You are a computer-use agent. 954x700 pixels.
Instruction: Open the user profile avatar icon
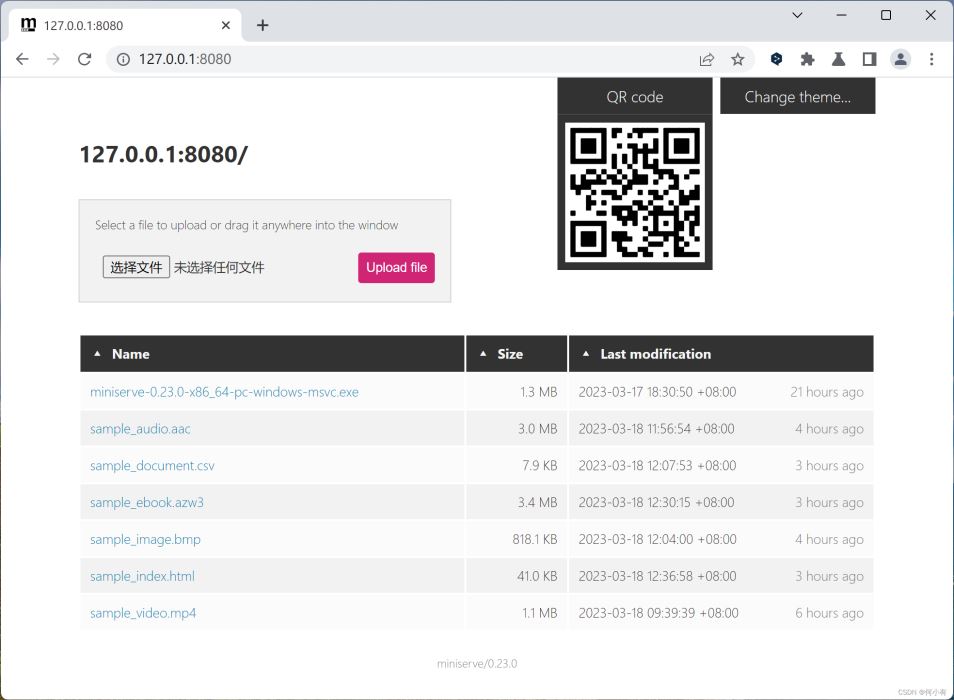coord(900,59)
